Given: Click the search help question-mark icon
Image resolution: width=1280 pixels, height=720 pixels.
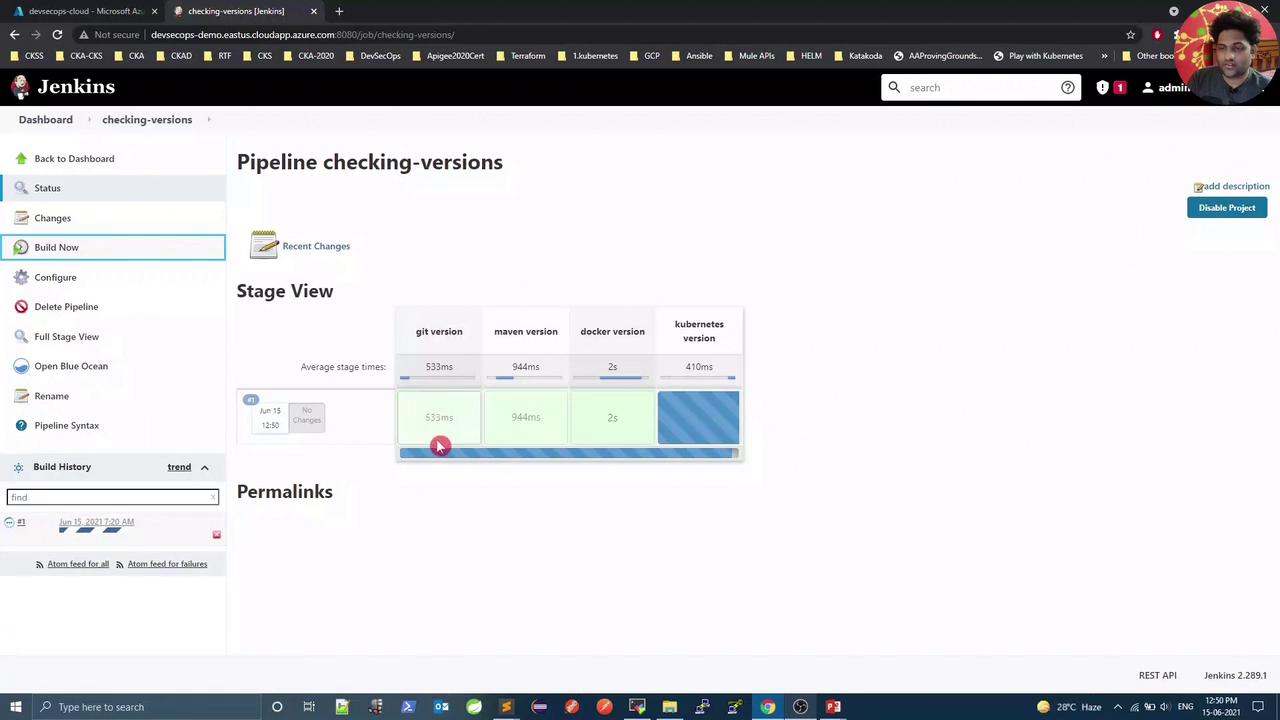Looking at the screenshot, I should 1068,87.
